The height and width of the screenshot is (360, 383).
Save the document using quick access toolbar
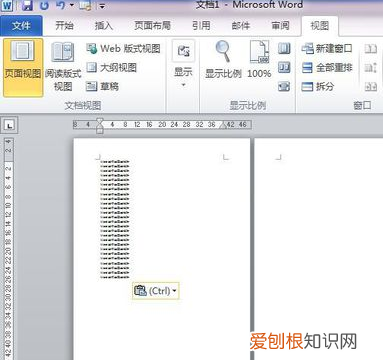(27, 5)
